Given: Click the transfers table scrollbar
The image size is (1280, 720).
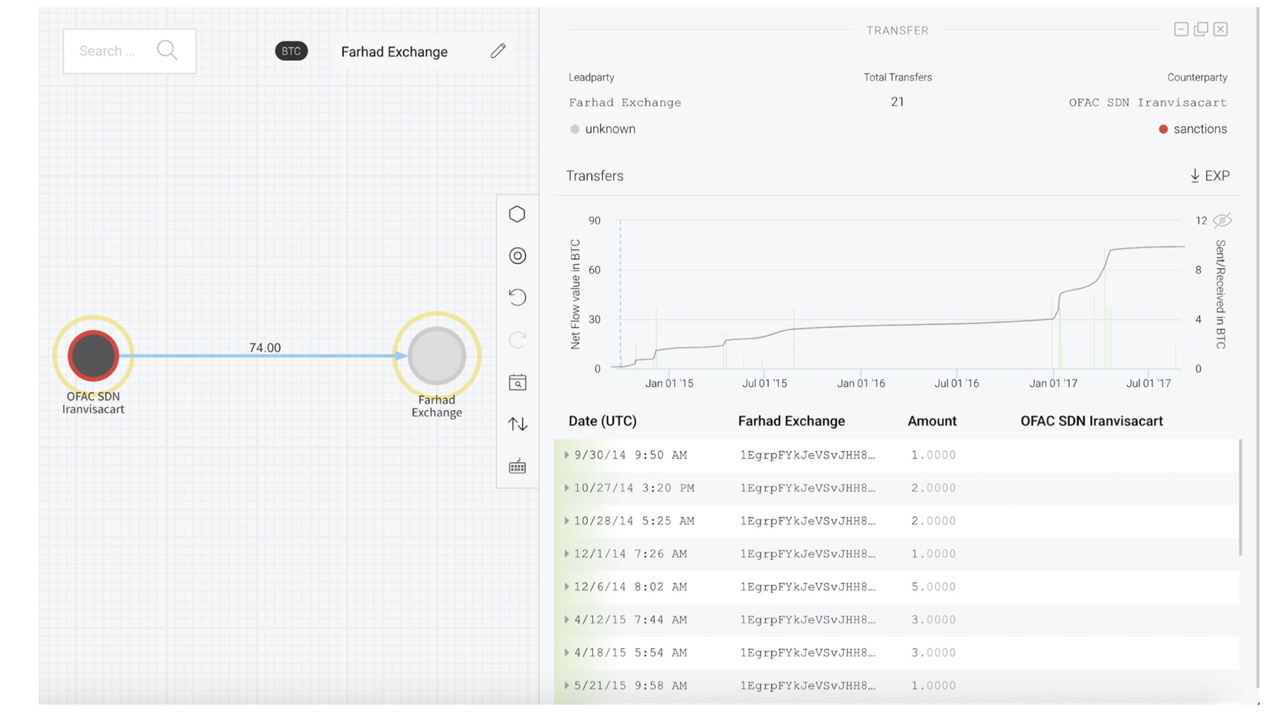Looking at the screenshot, I should pos(1241,497).
